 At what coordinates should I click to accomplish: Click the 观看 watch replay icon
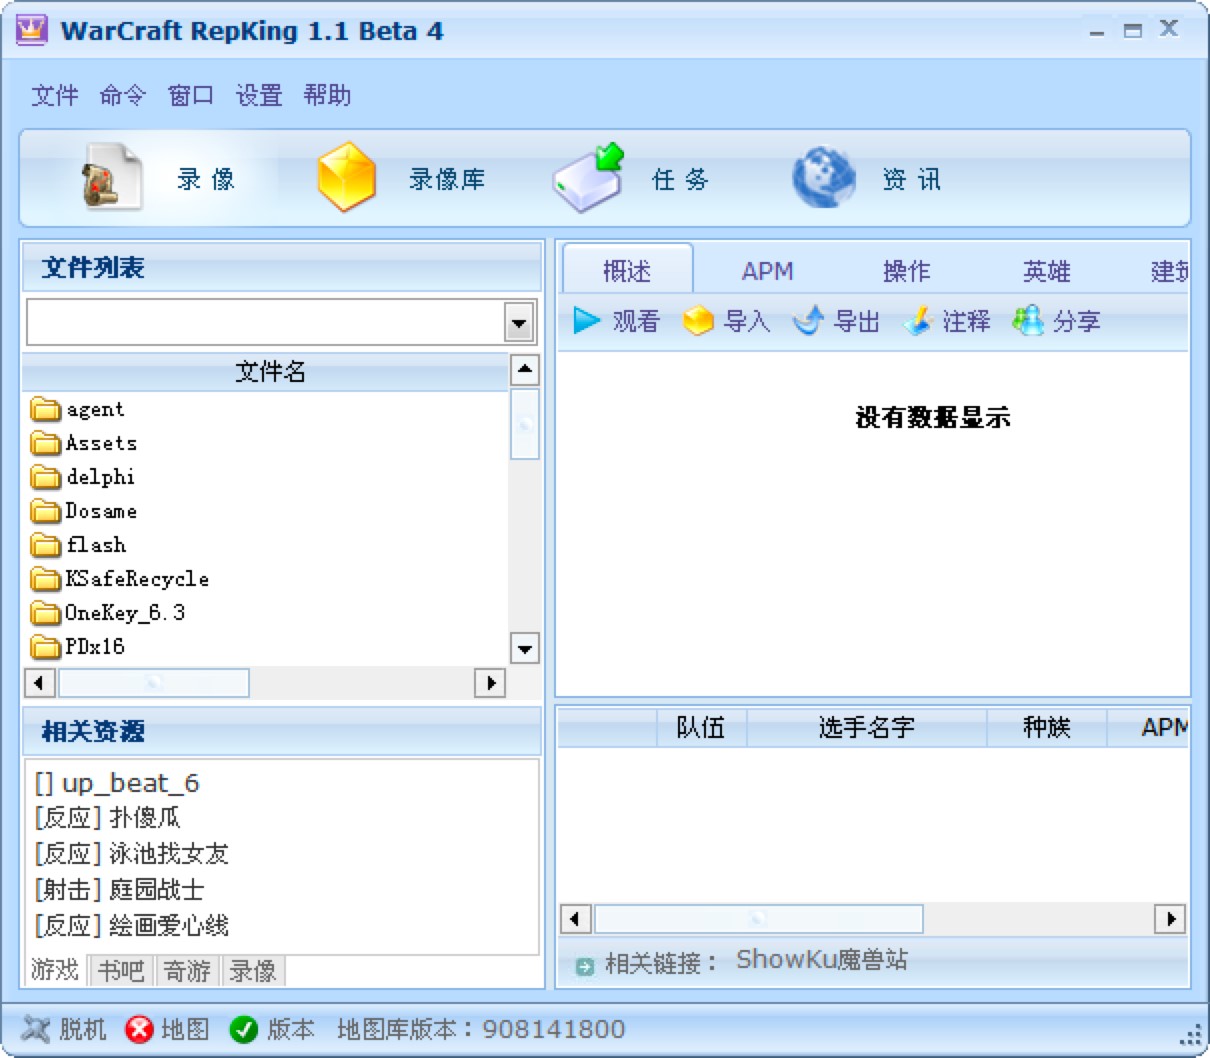(x=613, y=321)
